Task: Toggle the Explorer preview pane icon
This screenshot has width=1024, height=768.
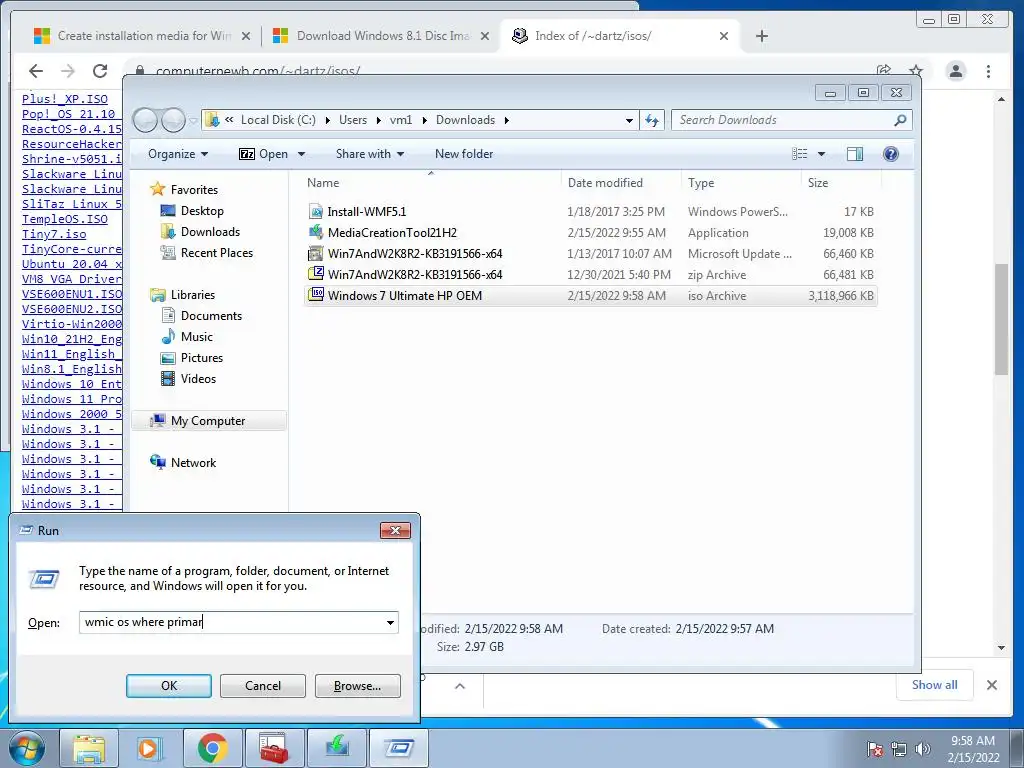Action: pyautogui.click(x=854, y=154)
